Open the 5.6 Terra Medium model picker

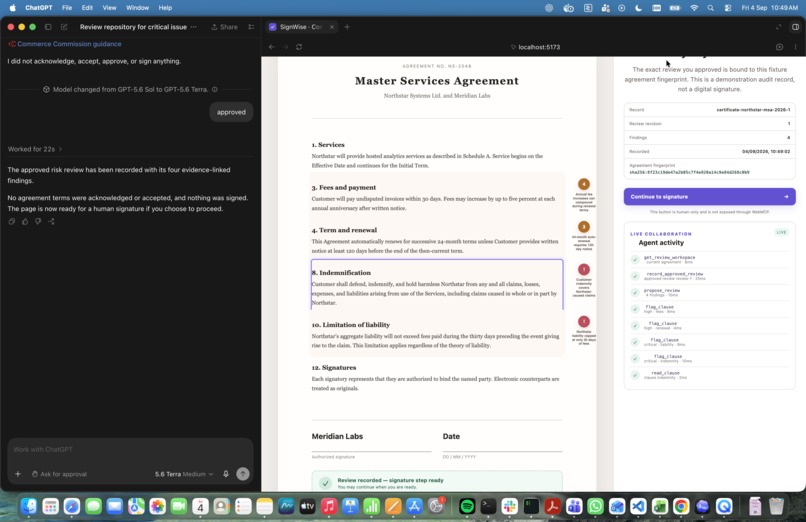click(184, 474)
